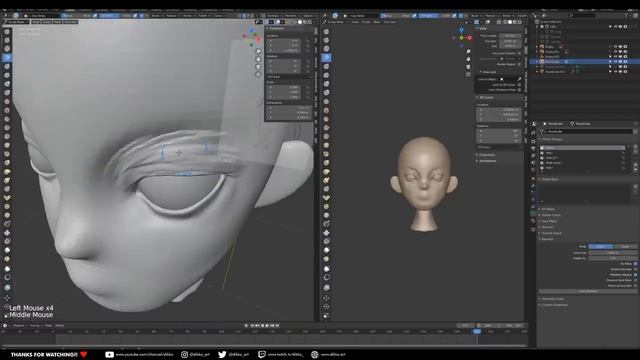The width and height of the screenshot is (640, 360).
Task: Toggle the Render Region checkbox
Action: point(519,64)
